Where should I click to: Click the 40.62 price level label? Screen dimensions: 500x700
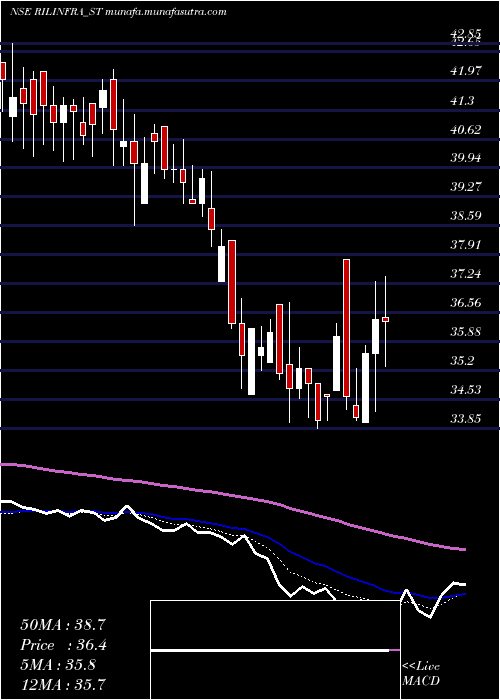pos(466,130)
